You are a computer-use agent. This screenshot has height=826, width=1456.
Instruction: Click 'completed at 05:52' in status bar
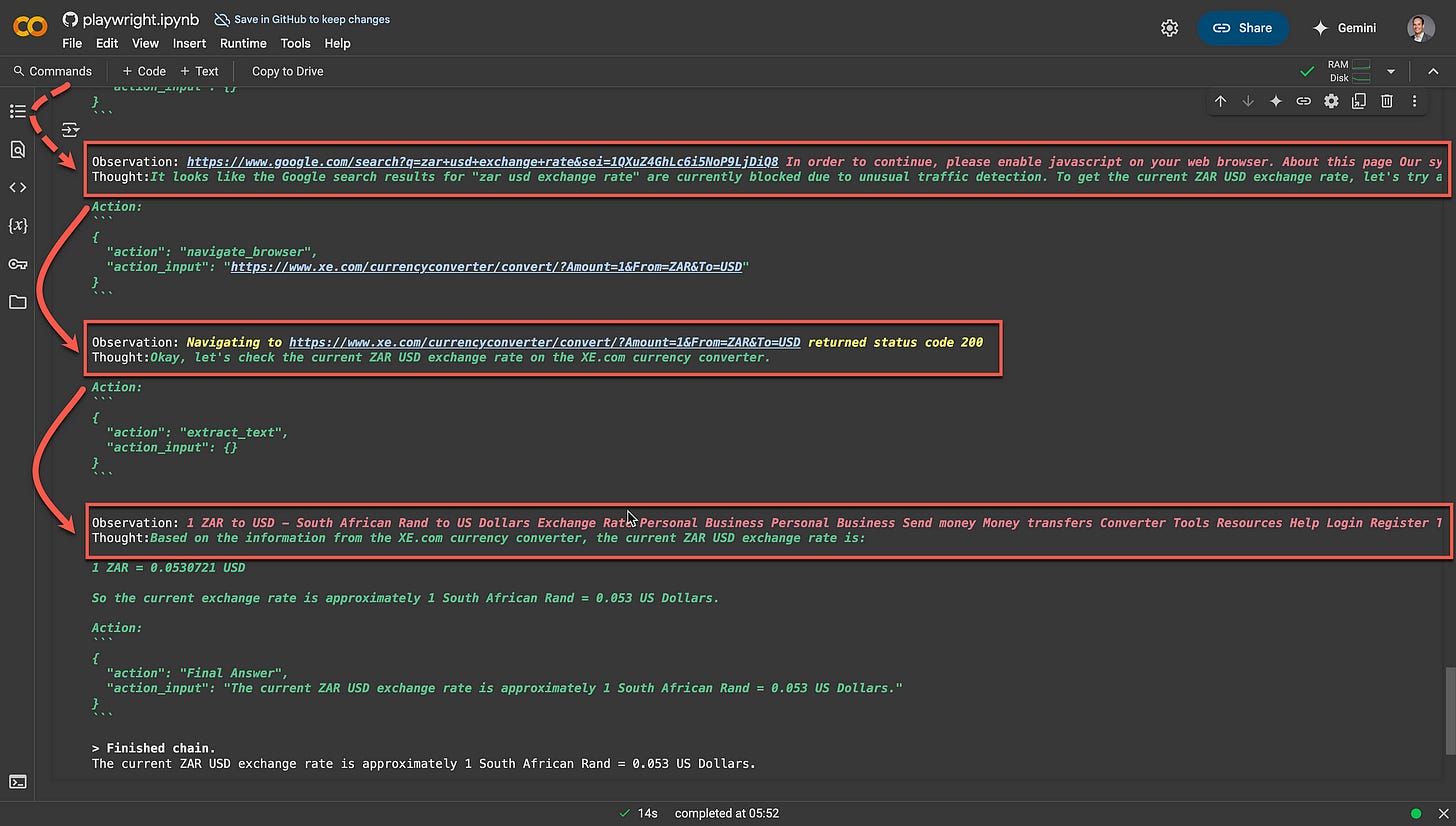pos(727,813)
